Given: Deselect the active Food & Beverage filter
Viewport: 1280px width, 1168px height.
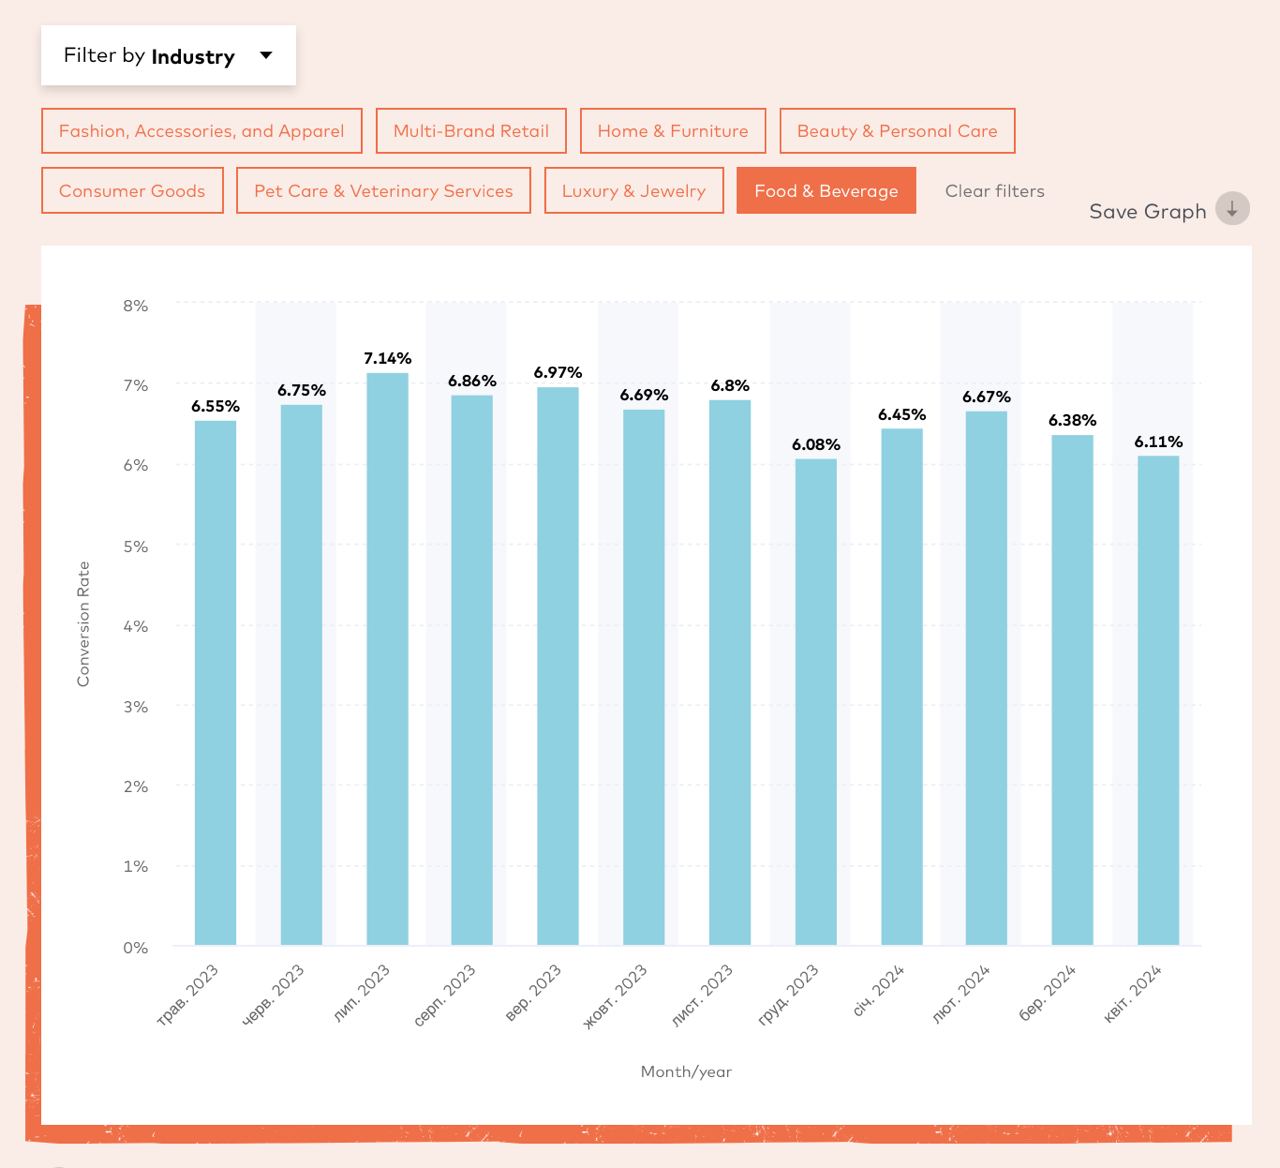Looking at the screenshot, I should point(826,191).
